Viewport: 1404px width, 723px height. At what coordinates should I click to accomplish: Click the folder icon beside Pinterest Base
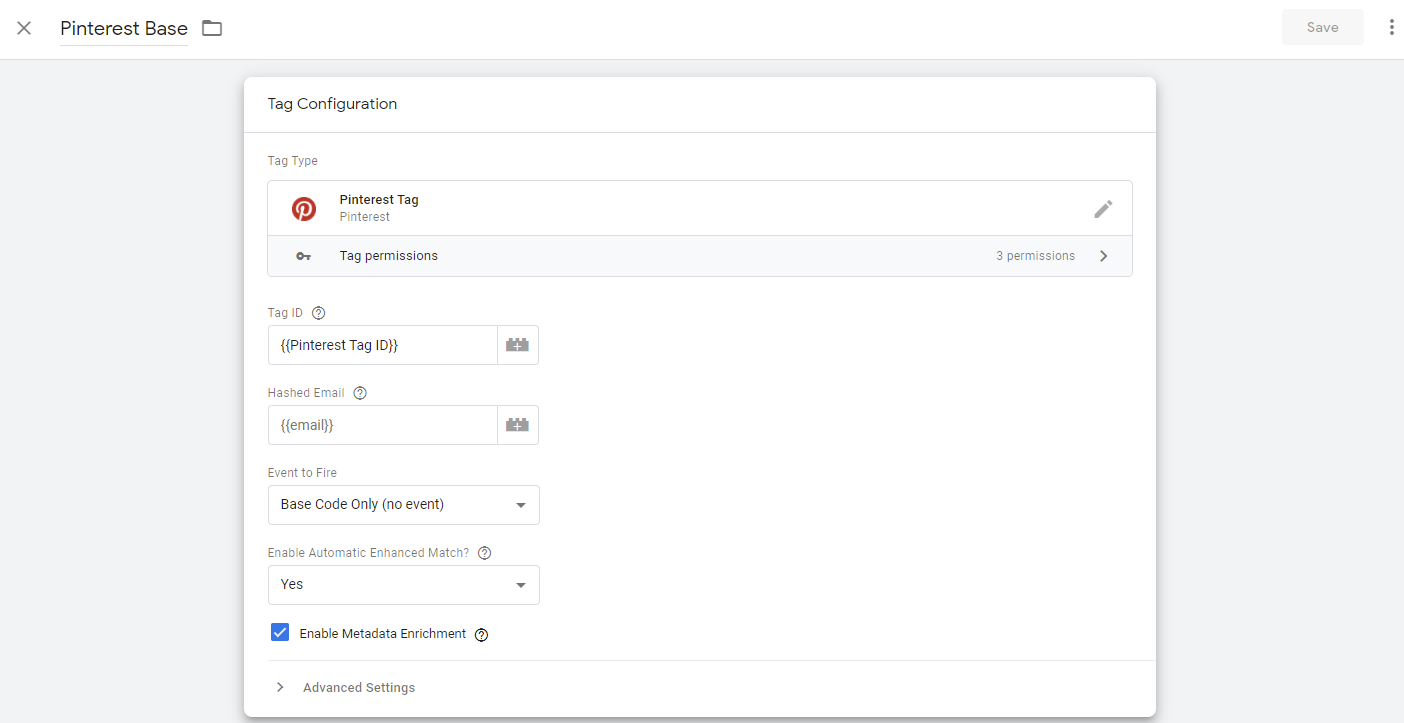point(212,28)
